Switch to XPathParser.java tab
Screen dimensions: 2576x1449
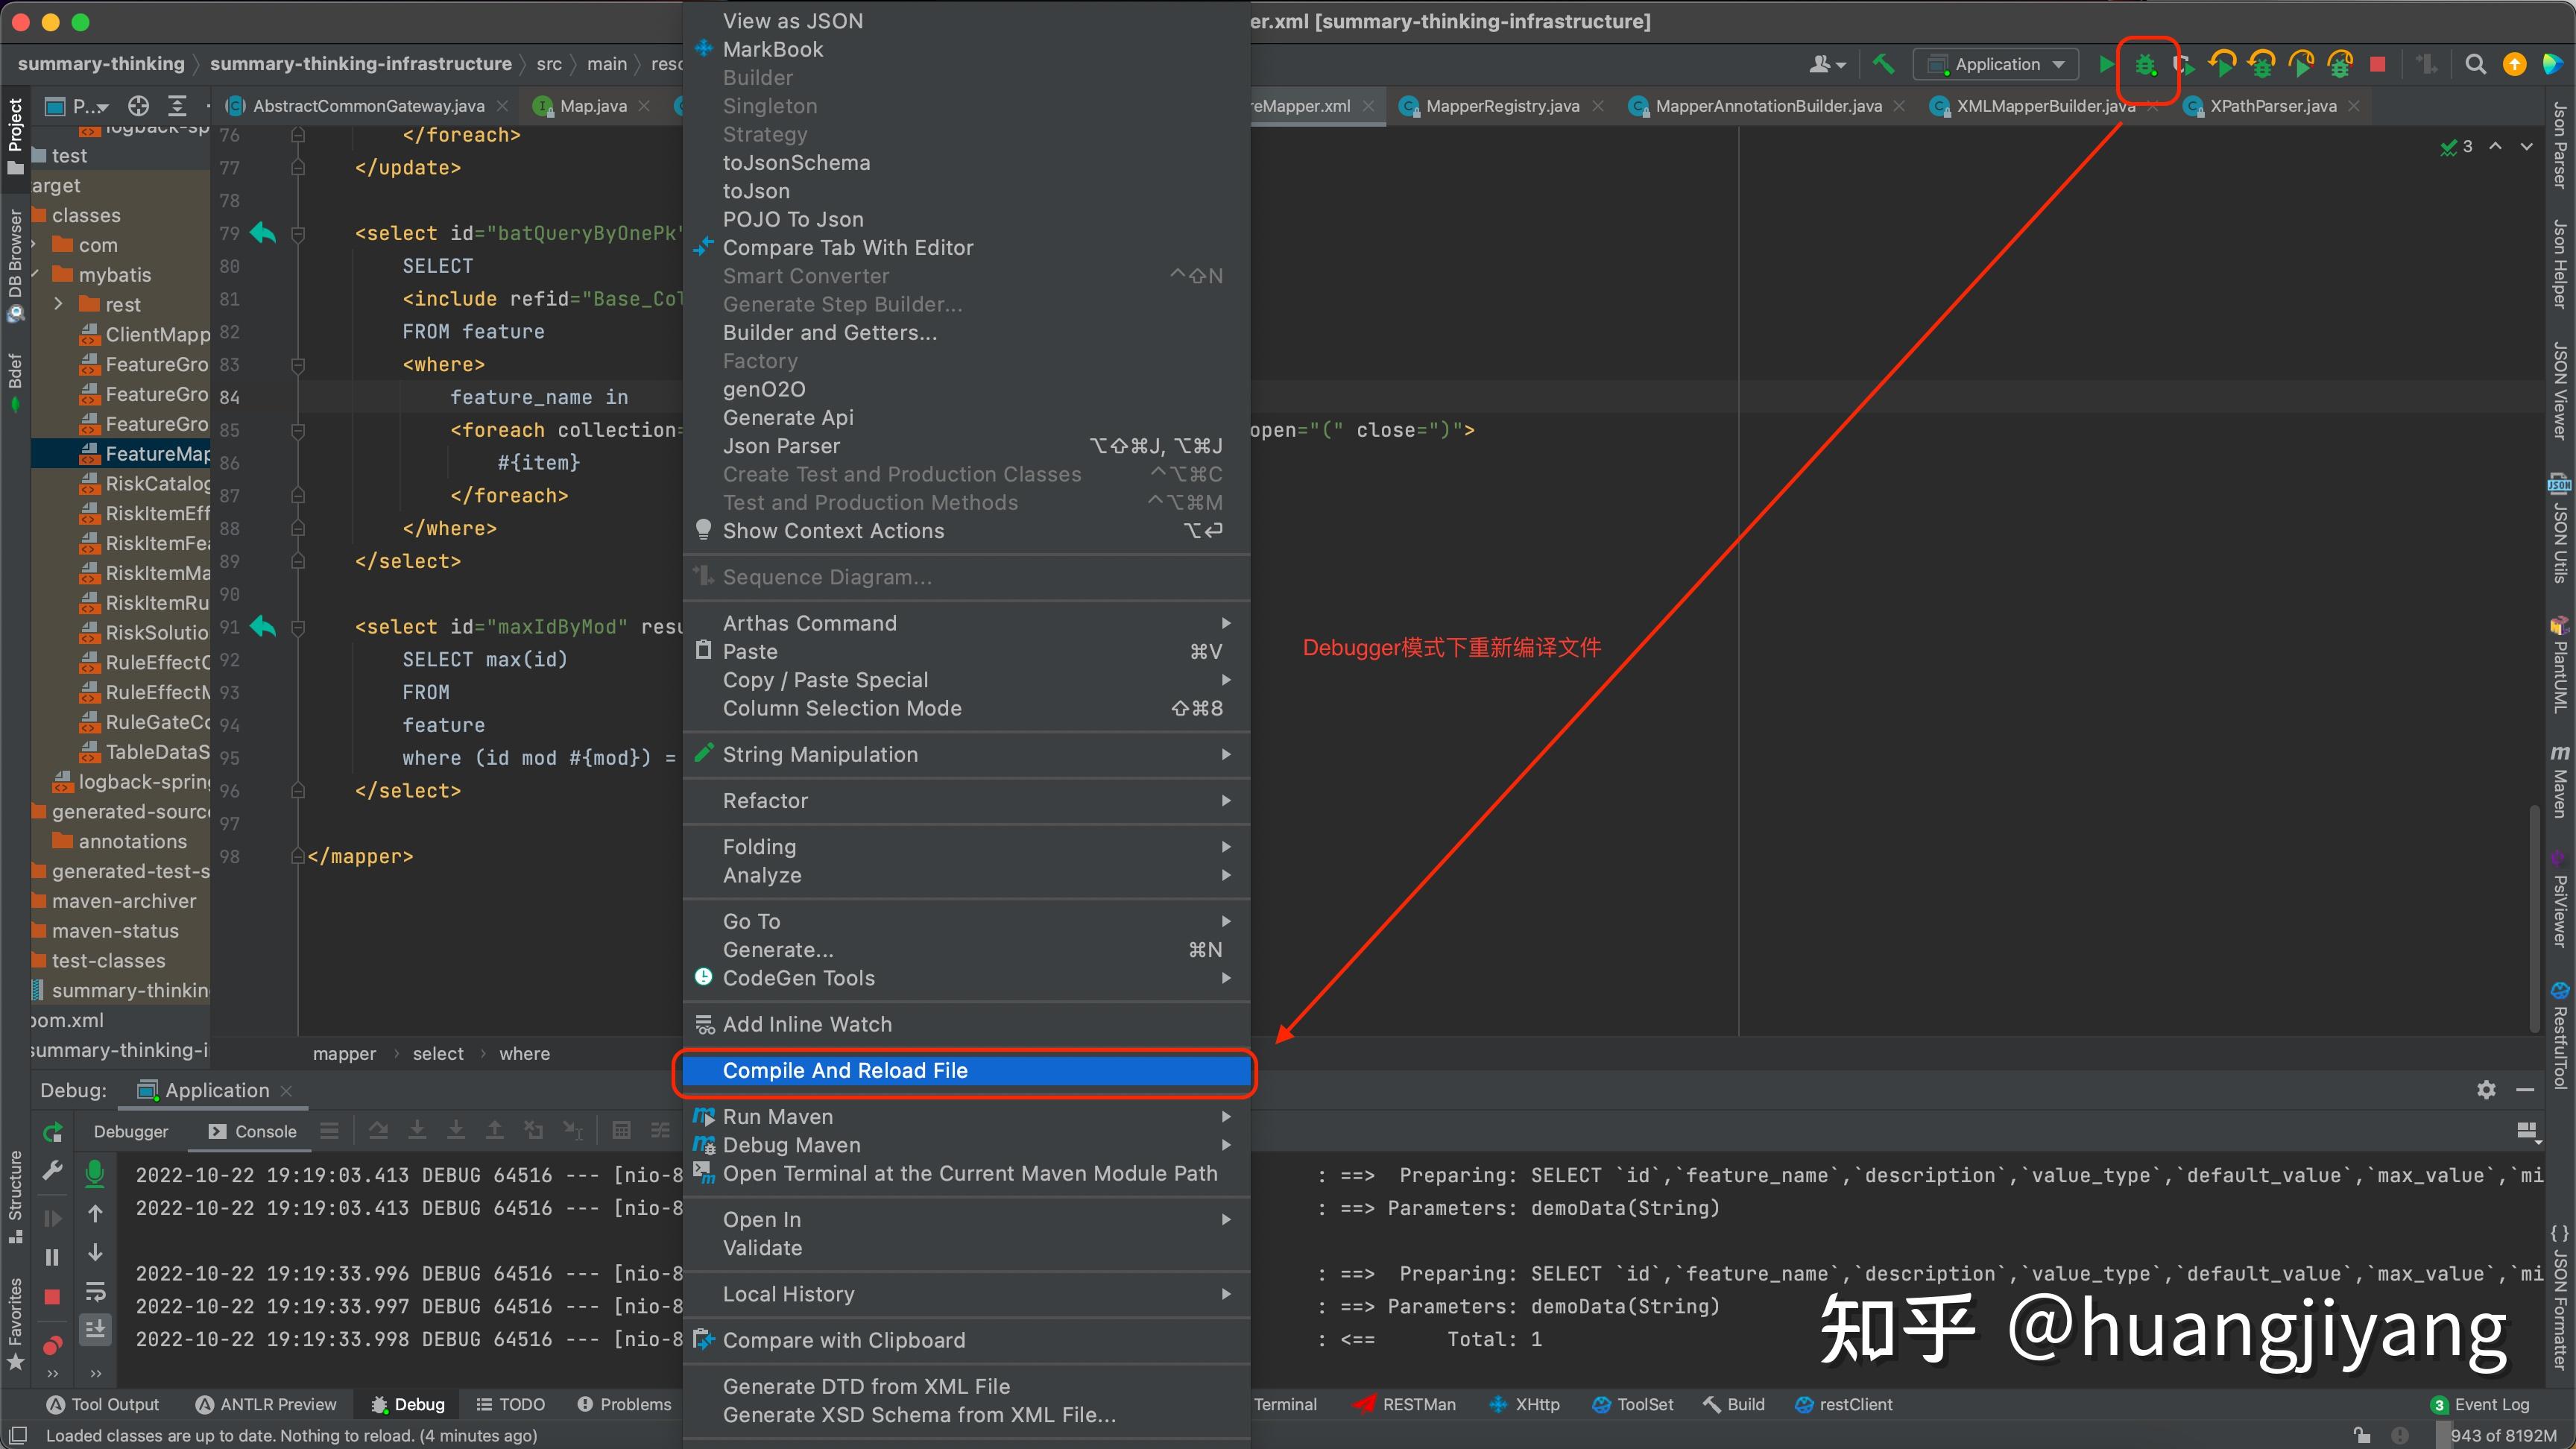tap(2272, 106)
